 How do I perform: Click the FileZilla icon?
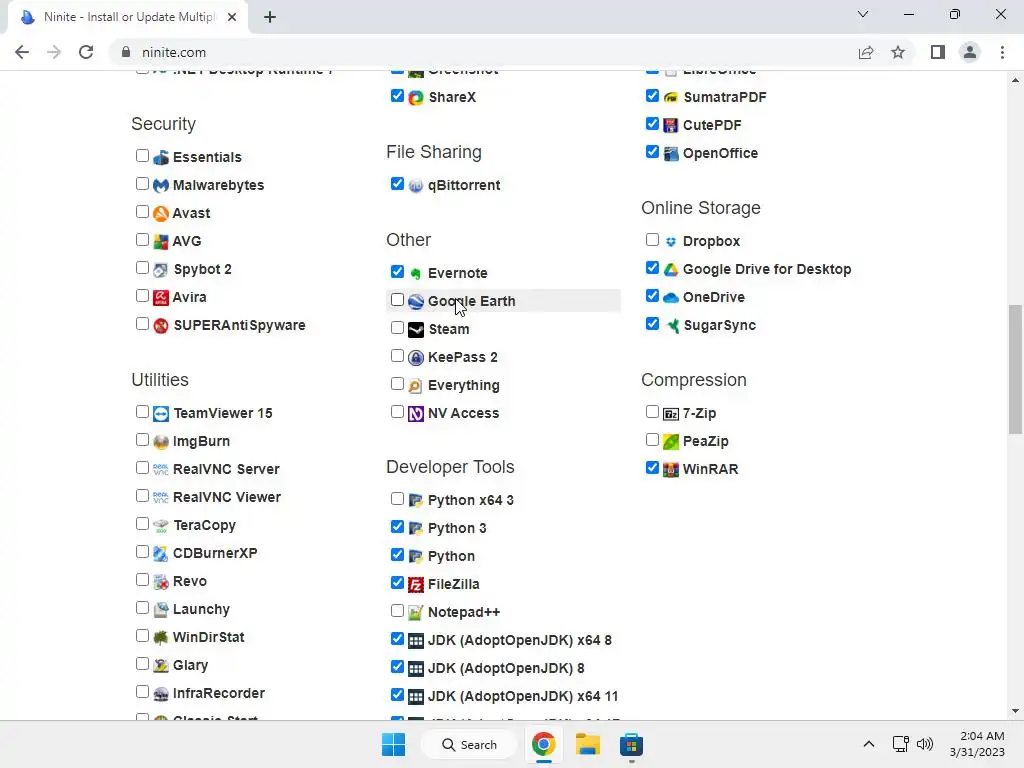tap(416, 584)
